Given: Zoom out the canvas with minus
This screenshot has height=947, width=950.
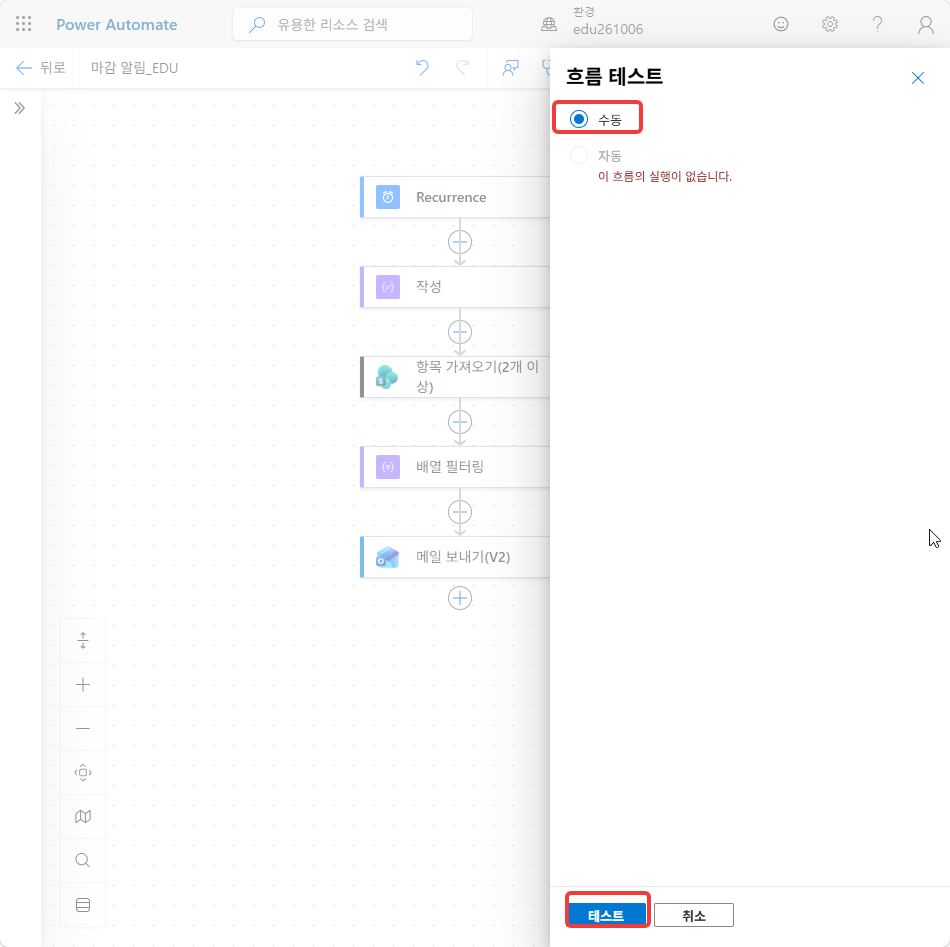Looking at the screenshot, I should [83, 728].
